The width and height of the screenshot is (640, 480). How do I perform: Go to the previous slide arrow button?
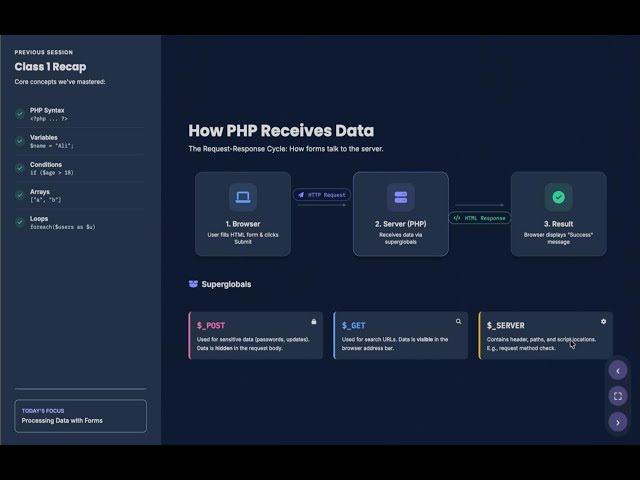tap(618, 371)
